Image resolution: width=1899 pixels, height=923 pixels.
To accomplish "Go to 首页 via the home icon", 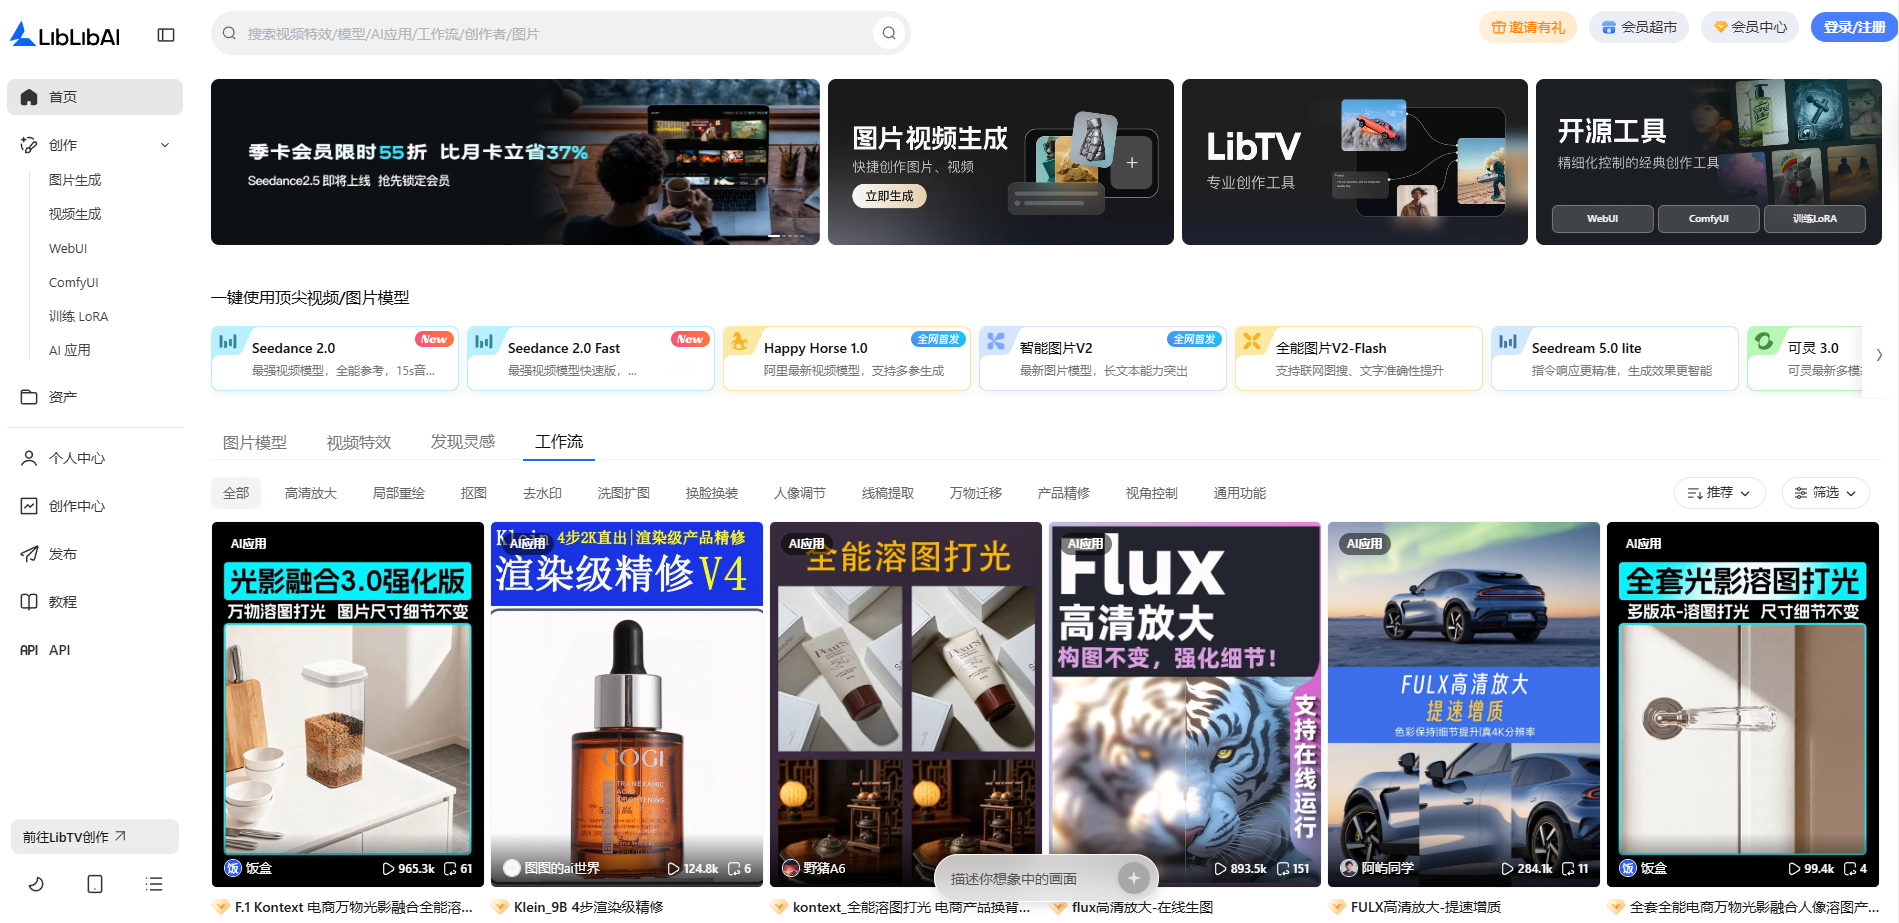I will (x=29, y=97).
